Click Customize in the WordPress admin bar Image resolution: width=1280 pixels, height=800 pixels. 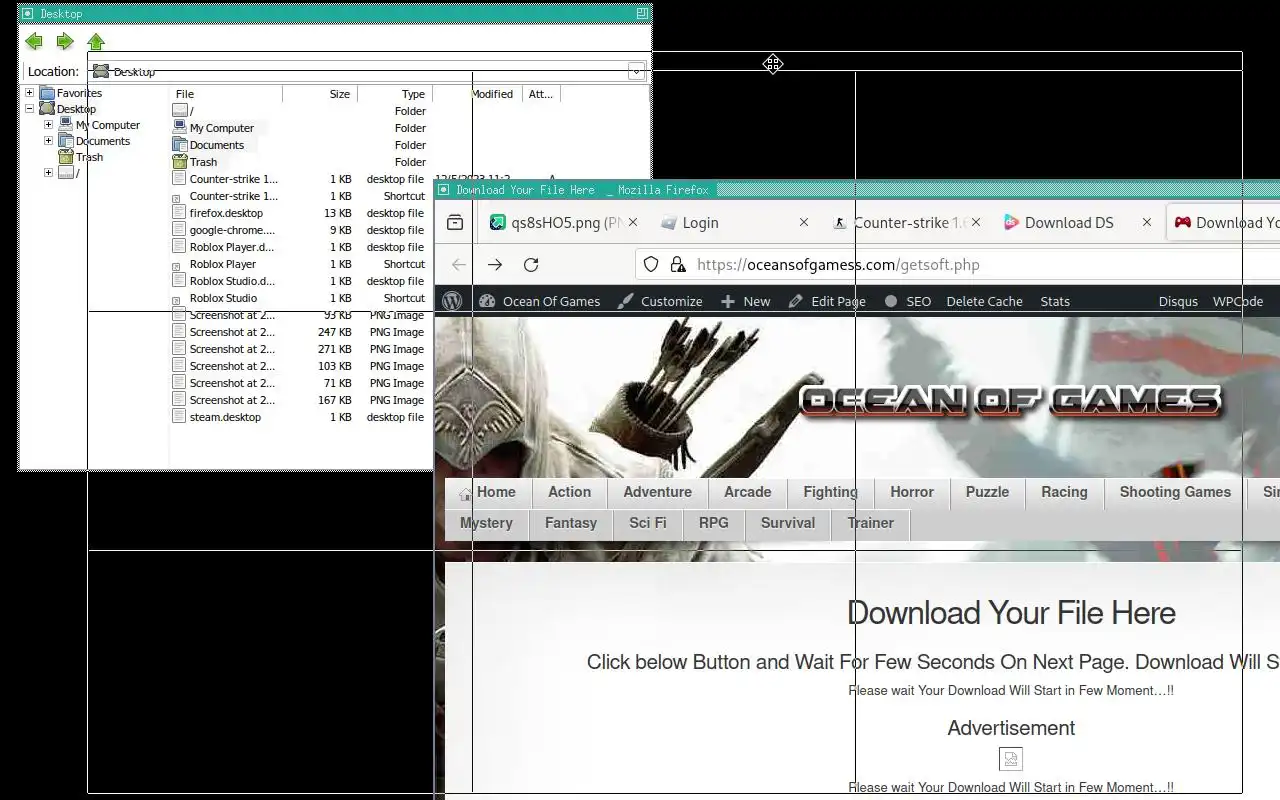660,301
